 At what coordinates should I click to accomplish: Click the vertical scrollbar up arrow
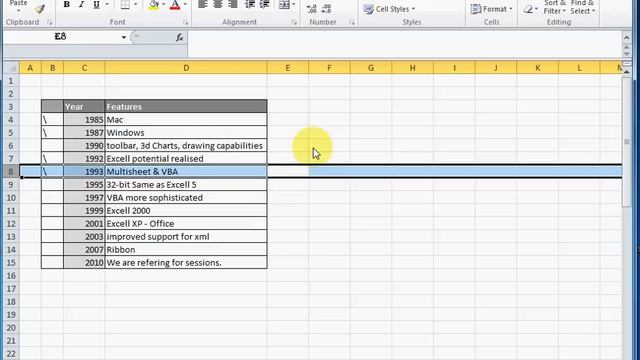tap(627, 72)
